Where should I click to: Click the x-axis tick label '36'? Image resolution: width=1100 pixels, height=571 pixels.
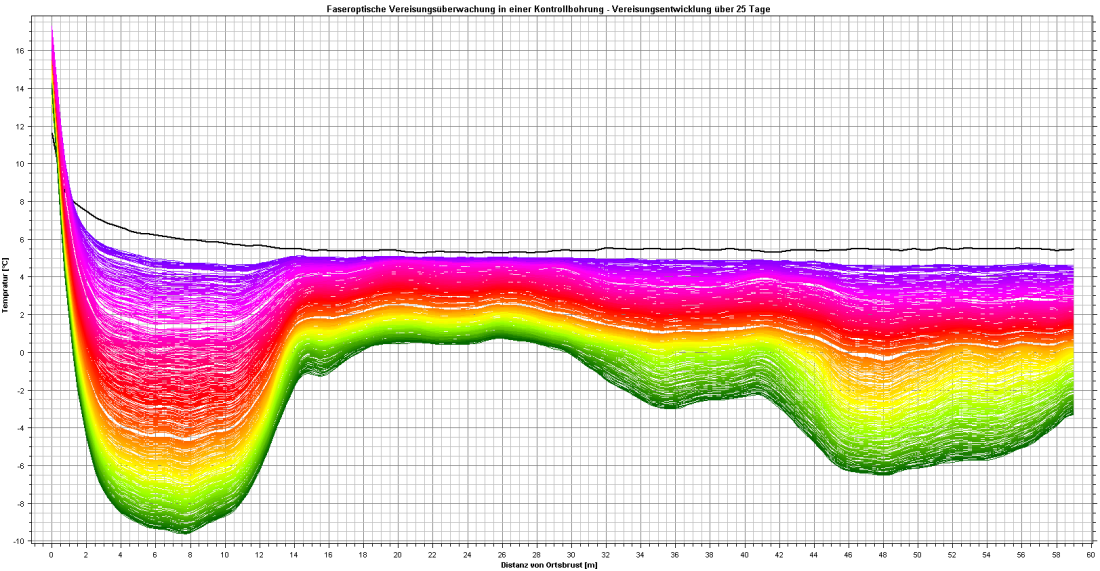click(x=675, y=555)
